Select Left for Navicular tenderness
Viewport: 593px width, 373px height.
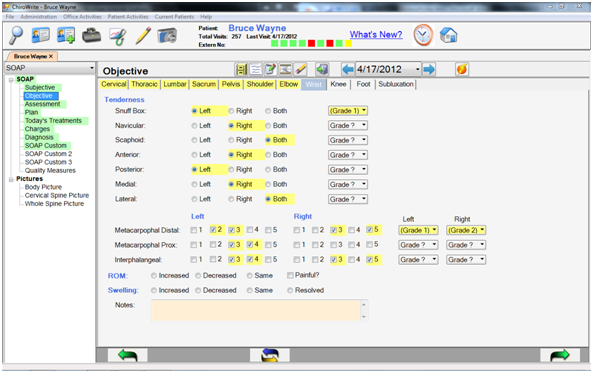[194, 126]
